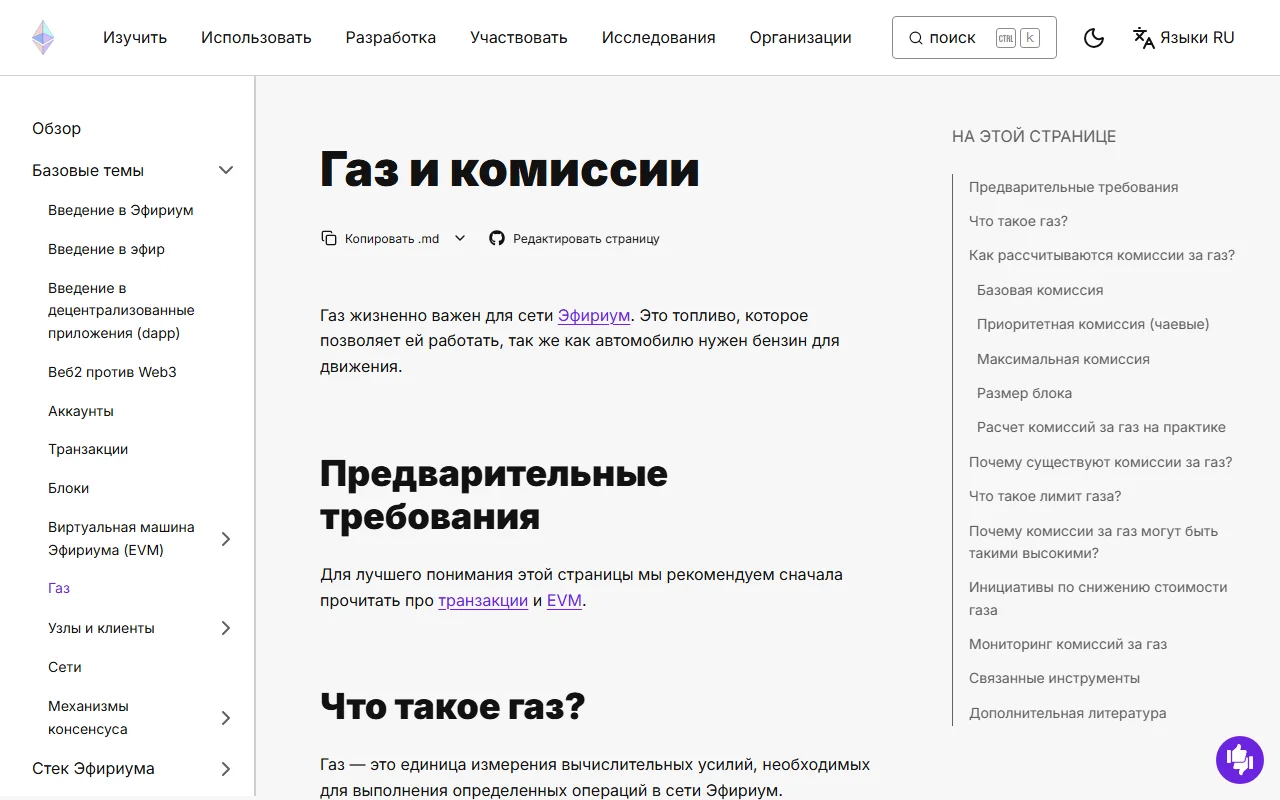The height and width of the screenshot is (800, 1280).
Task: Follow the транзакции link in prerequisites
Action: click(x=483, y=600)
